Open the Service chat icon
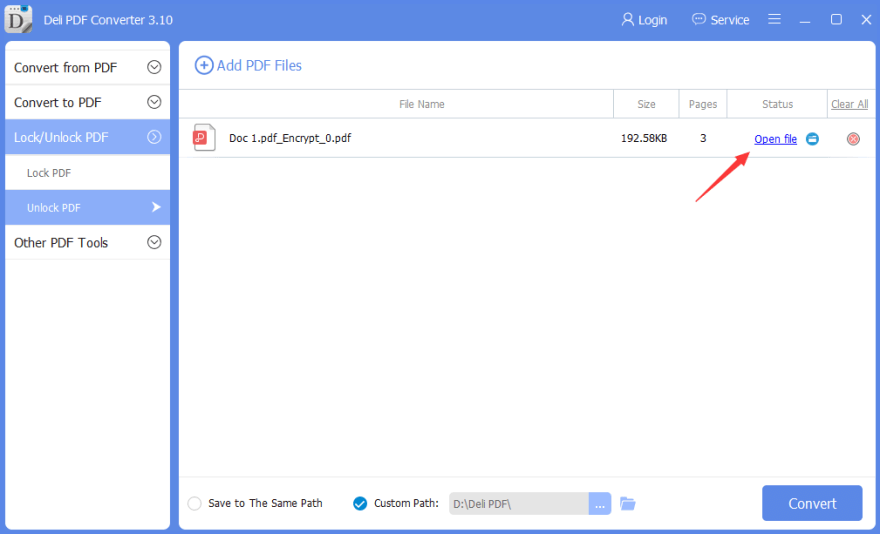Image resolution: width=880 pixels, height=534 pixels. [699, 19]
